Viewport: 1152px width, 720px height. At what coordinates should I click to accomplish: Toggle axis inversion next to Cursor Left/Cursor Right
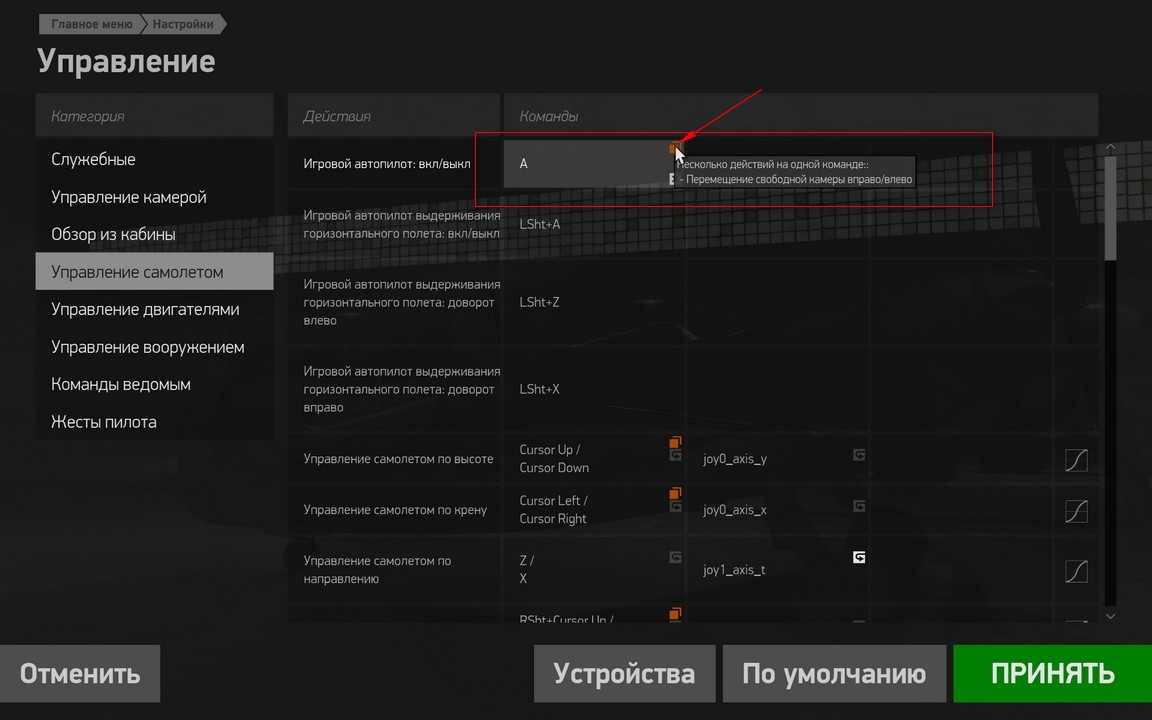point(675,506)
